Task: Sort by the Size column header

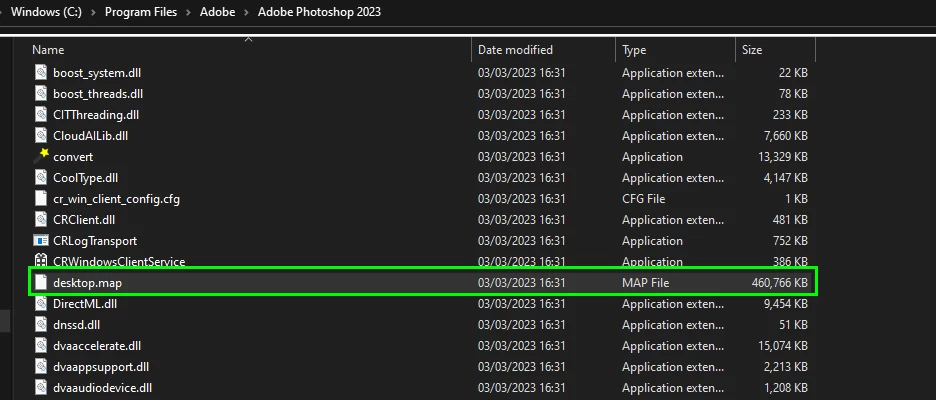Action: point(752,50)
